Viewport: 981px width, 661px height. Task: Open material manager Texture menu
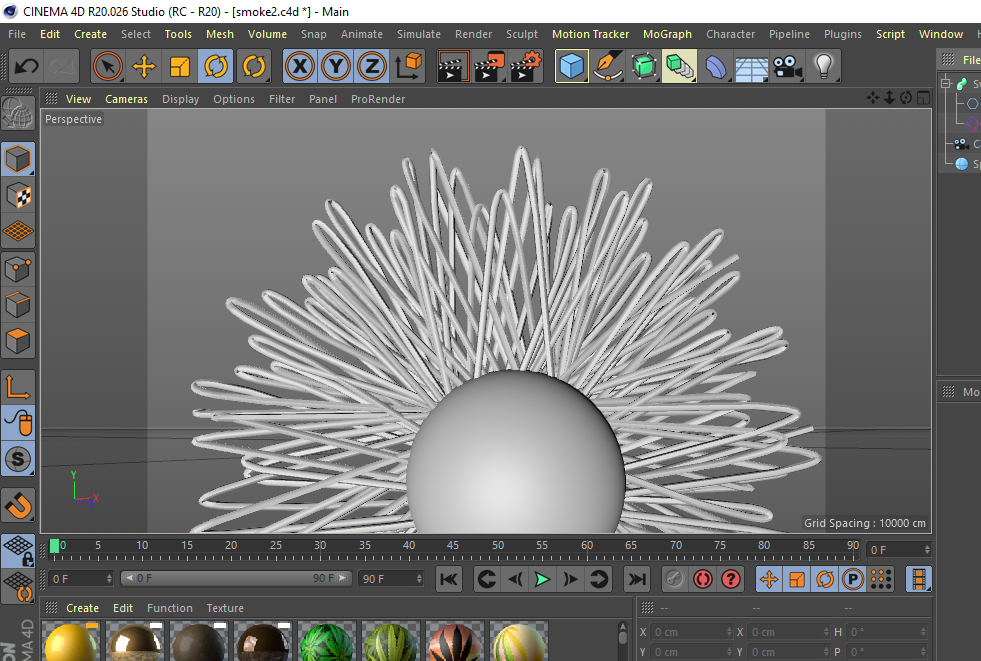(x=225, y=608)
